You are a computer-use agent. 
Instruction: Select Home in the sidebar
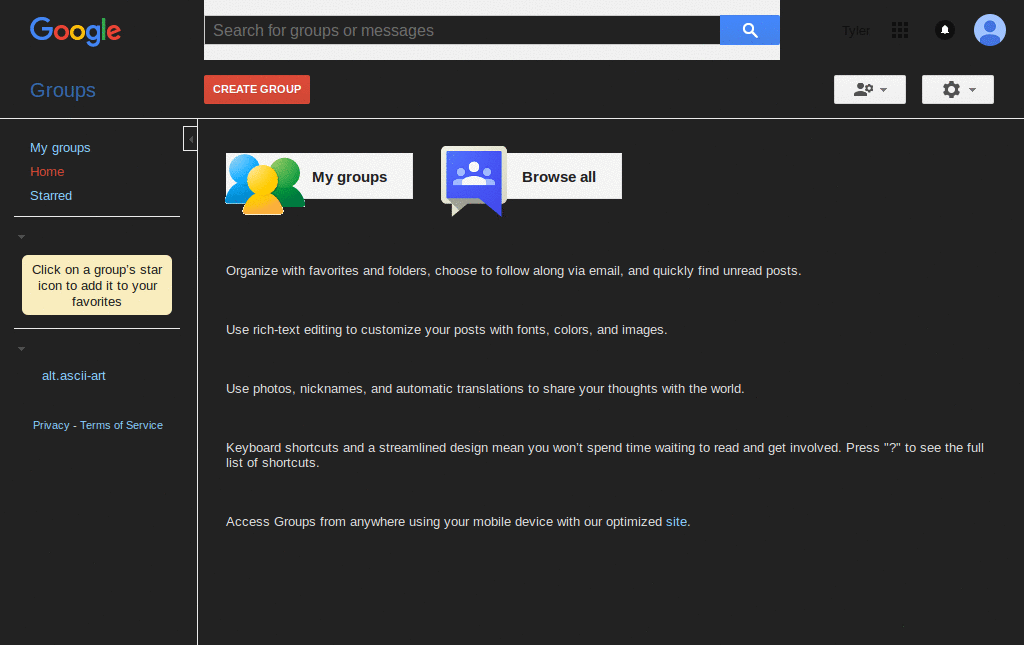pos(47,172)
